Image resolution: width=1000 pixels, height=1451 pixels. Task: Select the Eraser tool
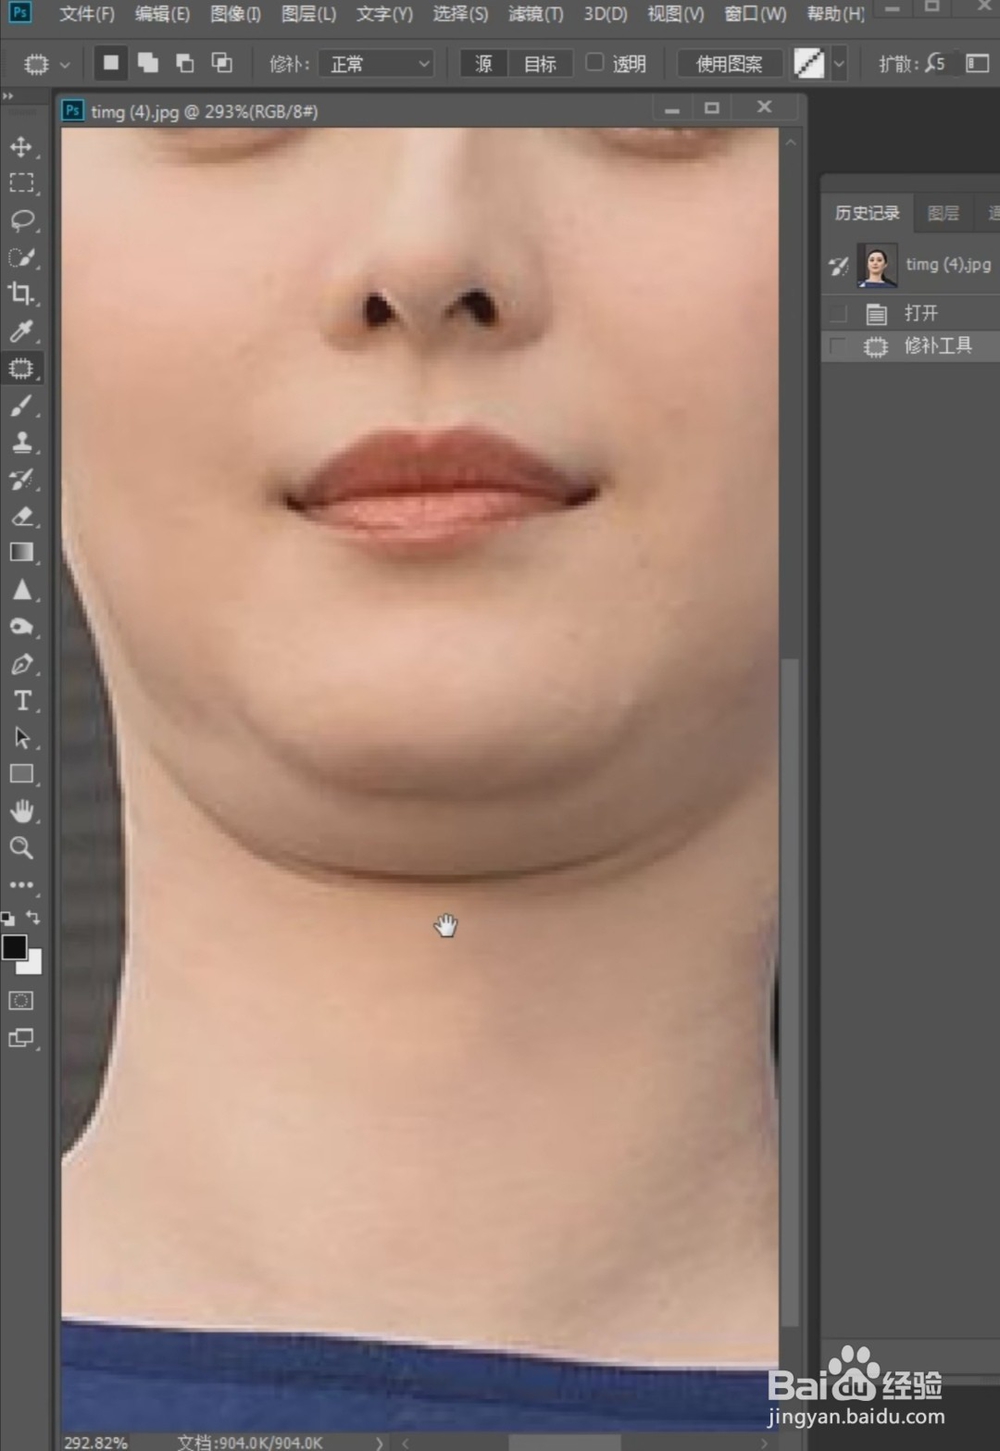(x=21, y=516)
